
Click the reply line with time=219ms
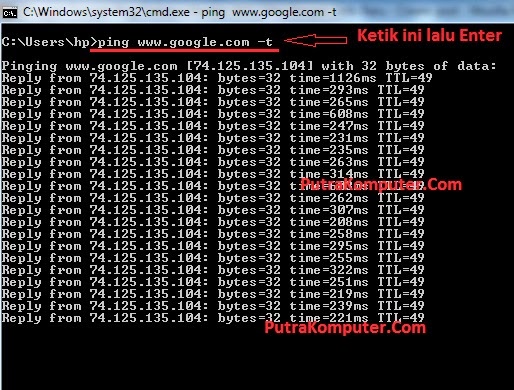213,294
